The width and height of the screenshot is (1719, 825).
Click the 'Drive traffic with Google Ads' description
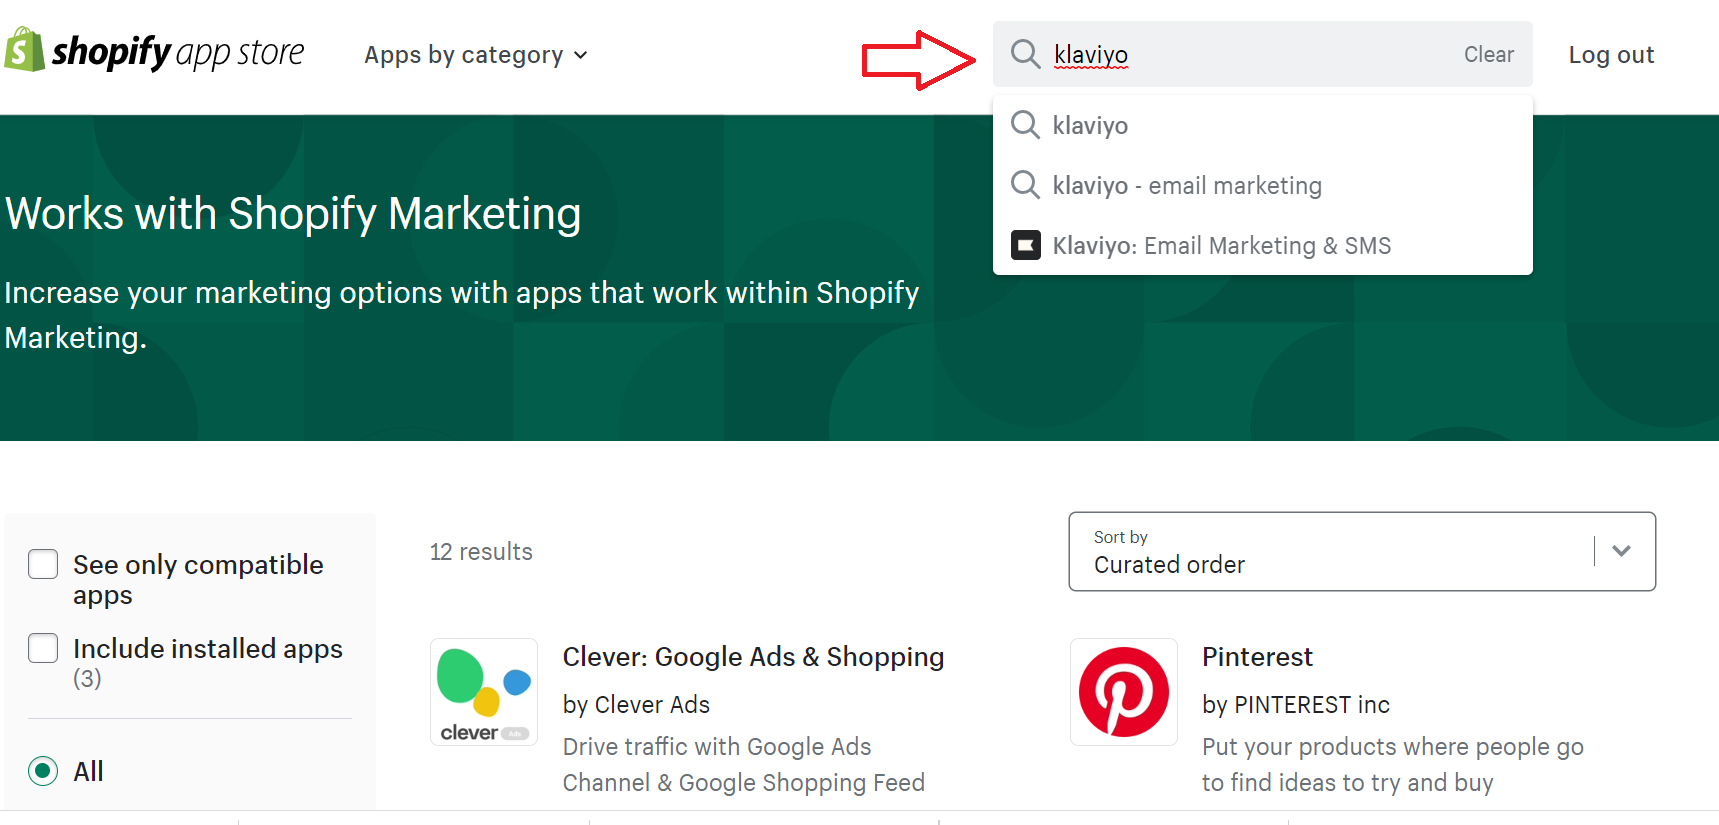pyautogui.click(x=744, y=765)
